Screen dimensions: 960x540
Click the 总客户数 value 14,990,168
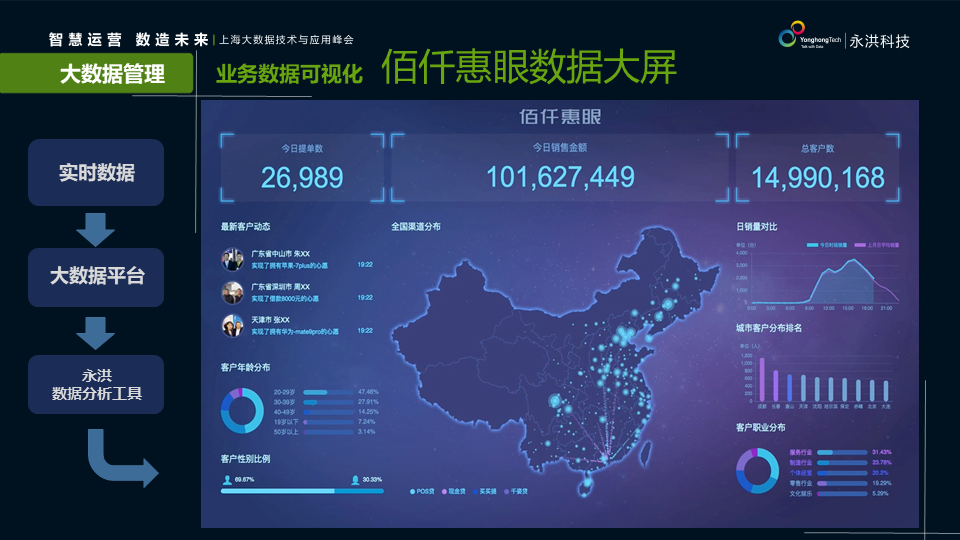click(817, 178)
